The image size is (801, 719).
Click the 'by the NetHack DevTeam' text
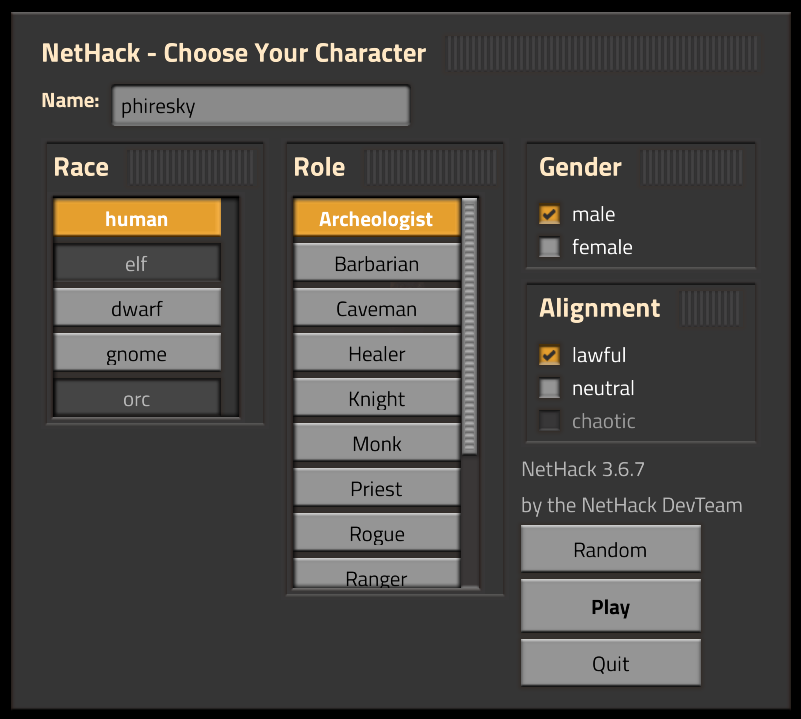coord(632,505)
